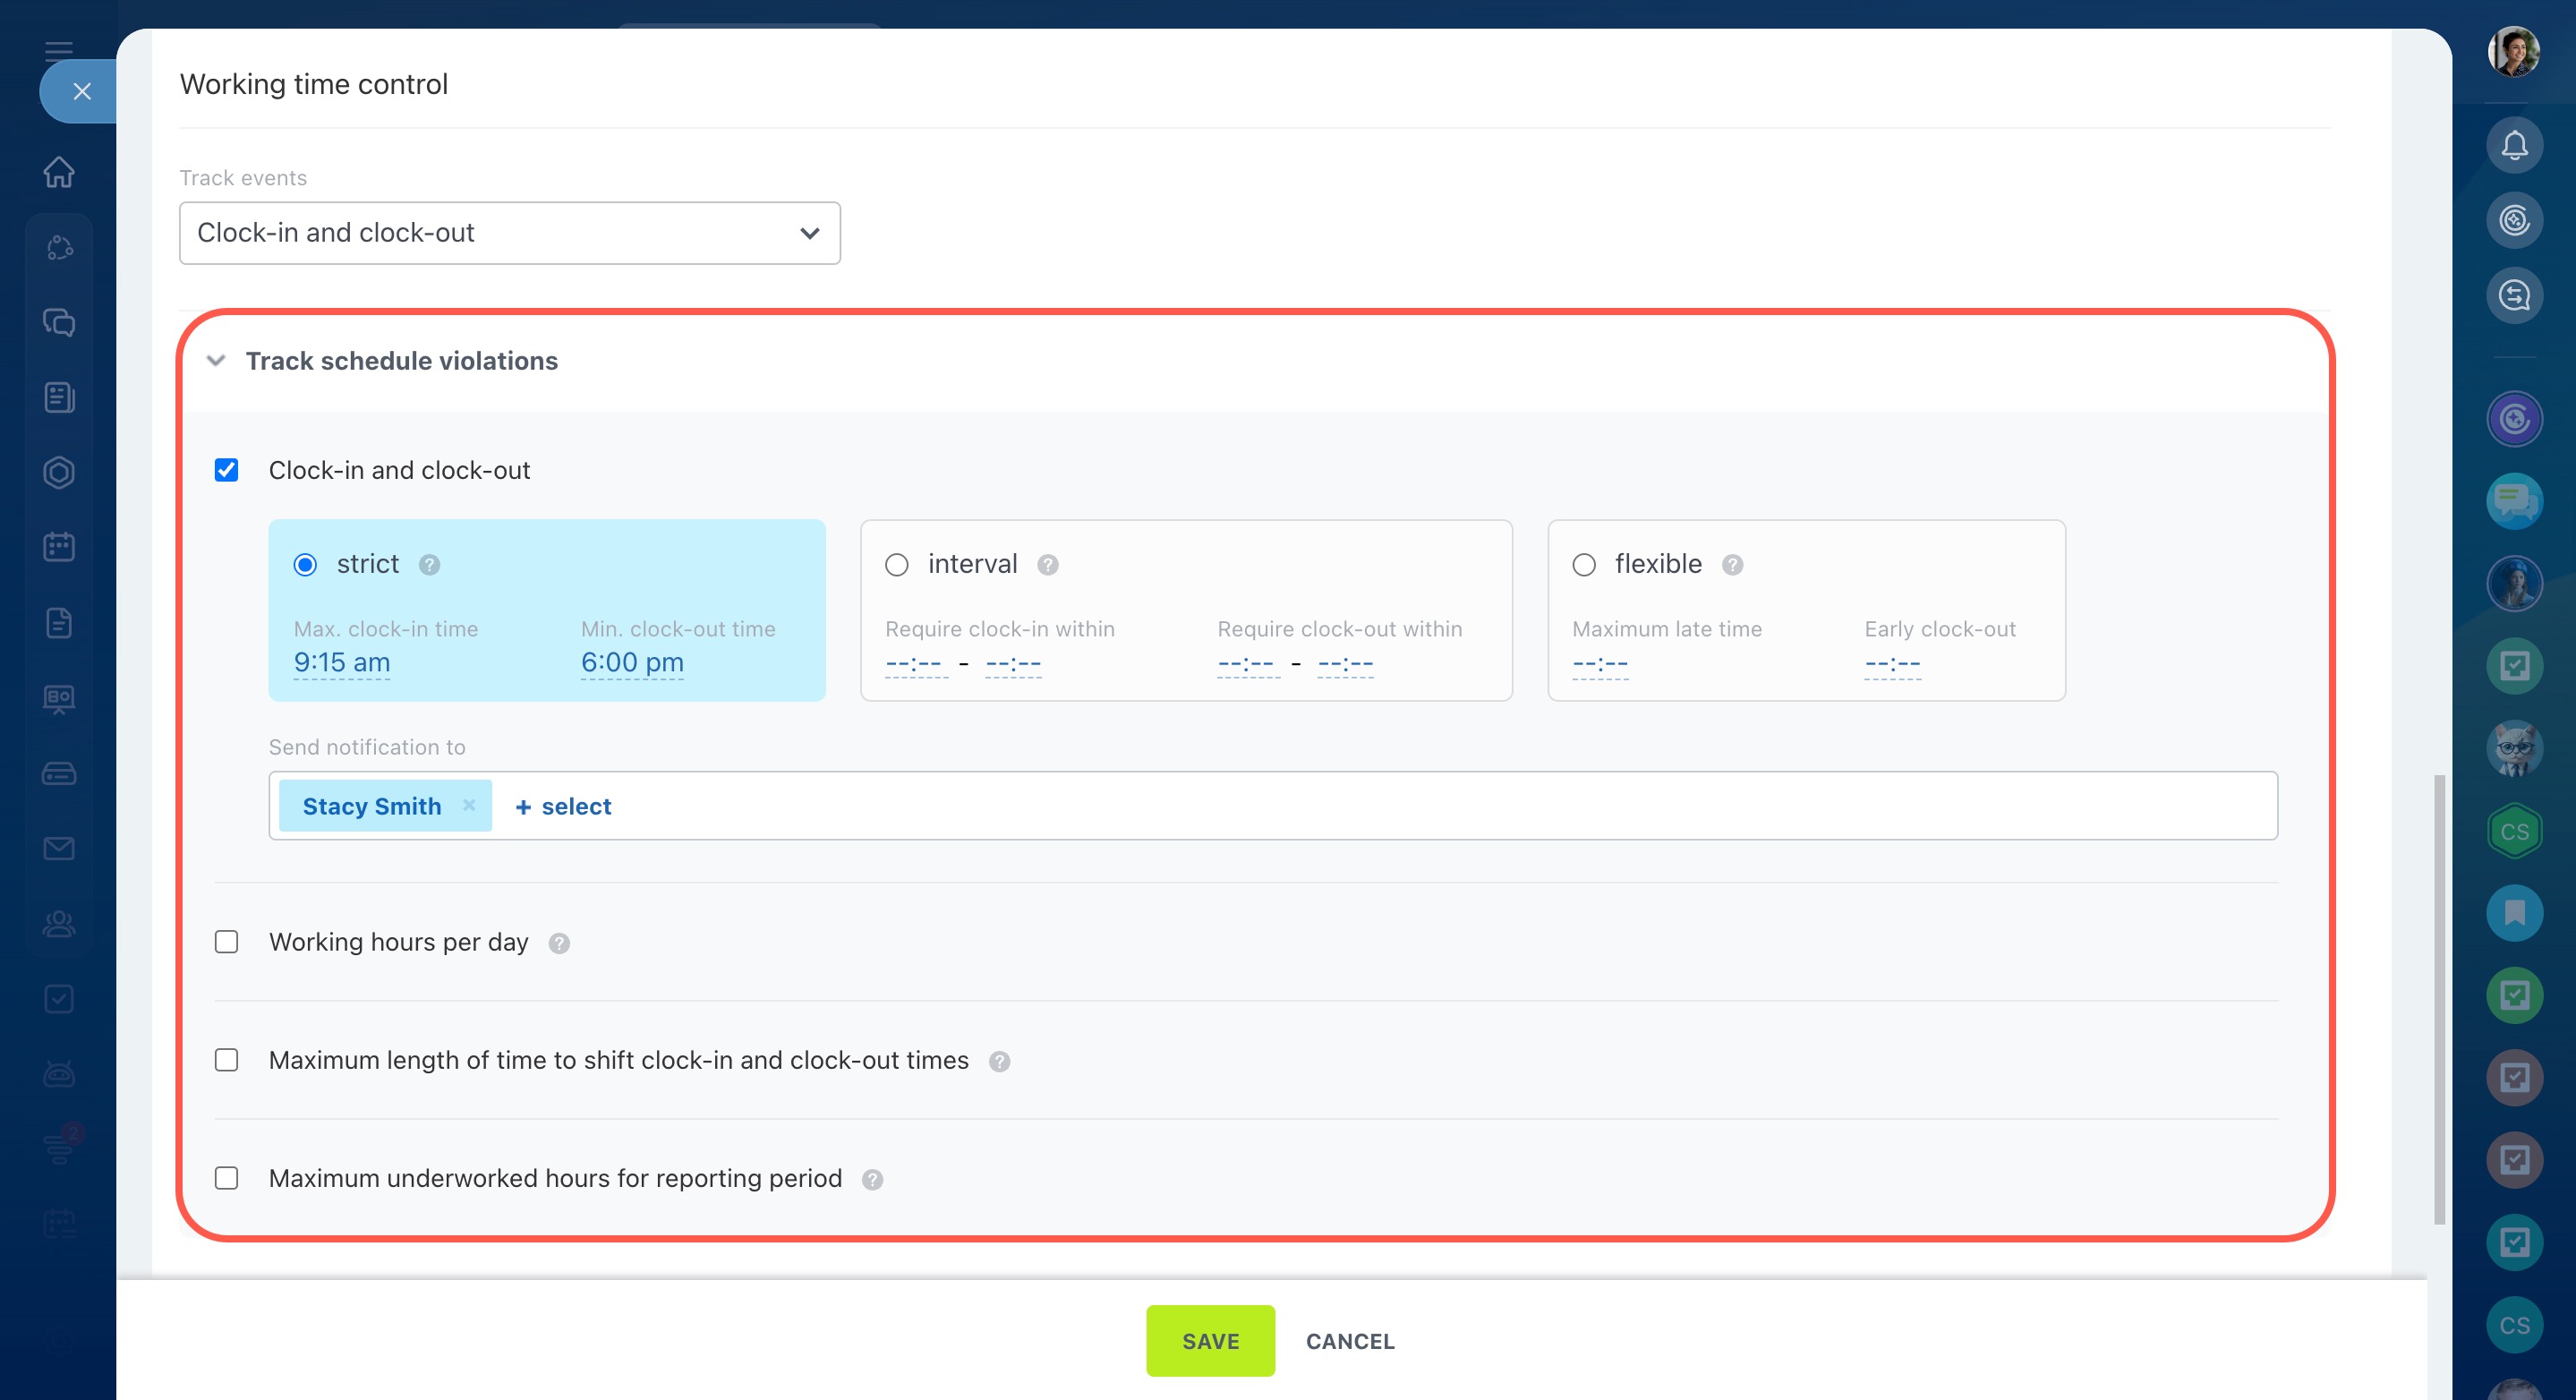This screenshot has height=1400, width=2576.
Task: Select the flexible radio option
Action: pos(1583,565)
